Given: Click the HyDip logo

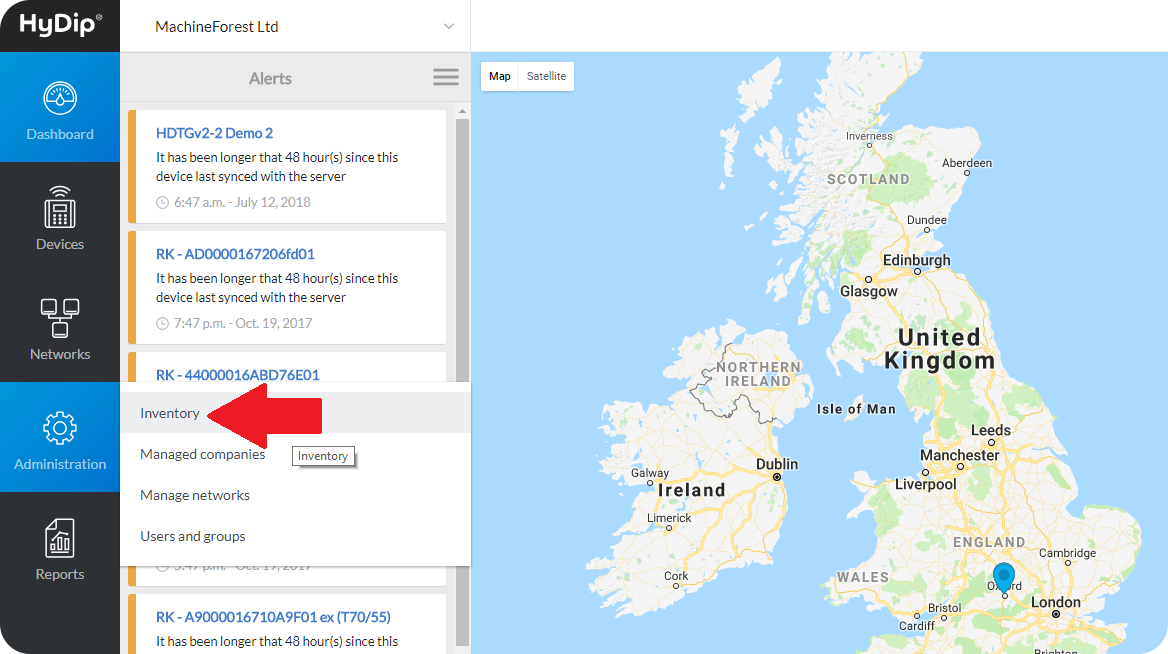Looking at the screenshot, I should 60,25.
